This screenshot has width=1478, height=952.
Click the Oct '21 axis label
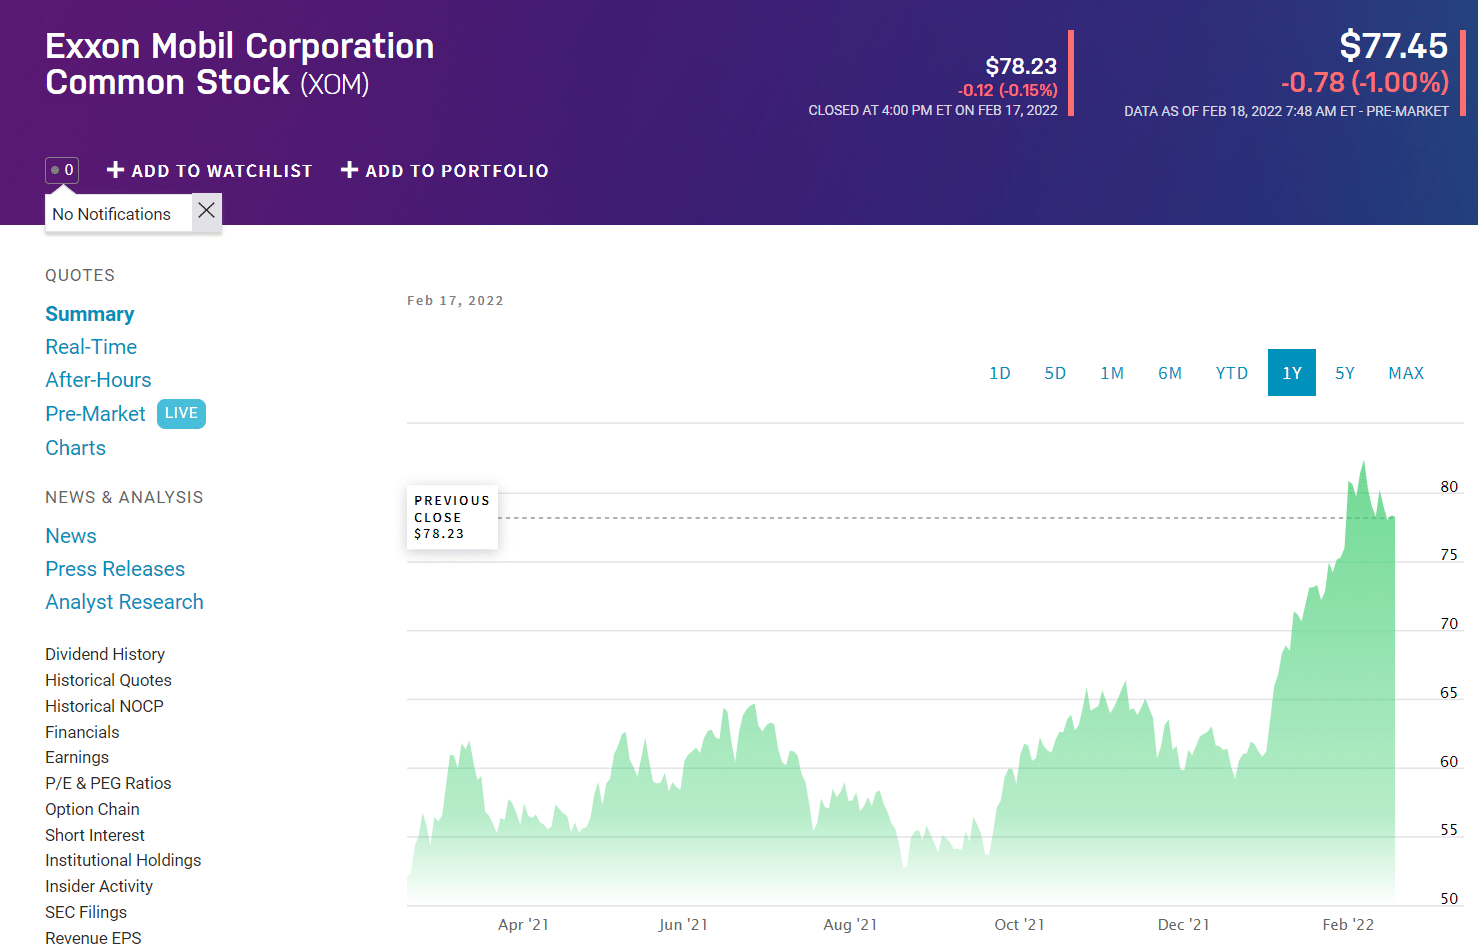tap(1019, 924)
